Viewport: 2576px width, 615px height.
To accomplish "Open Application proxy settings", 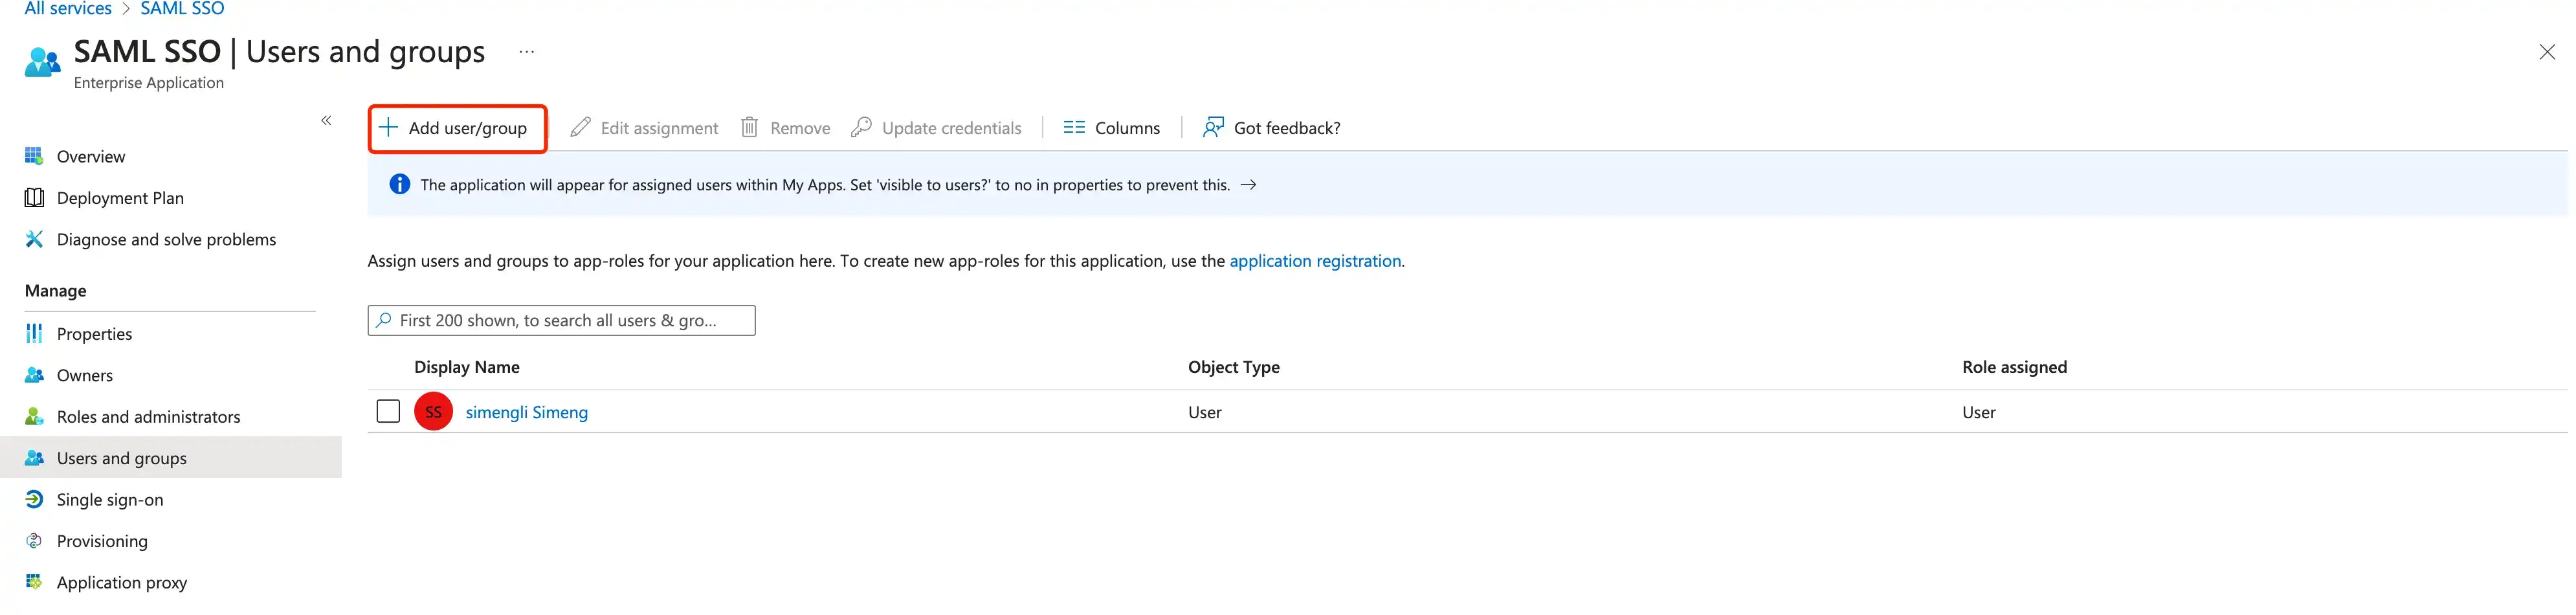I will [x=121, y=583].
